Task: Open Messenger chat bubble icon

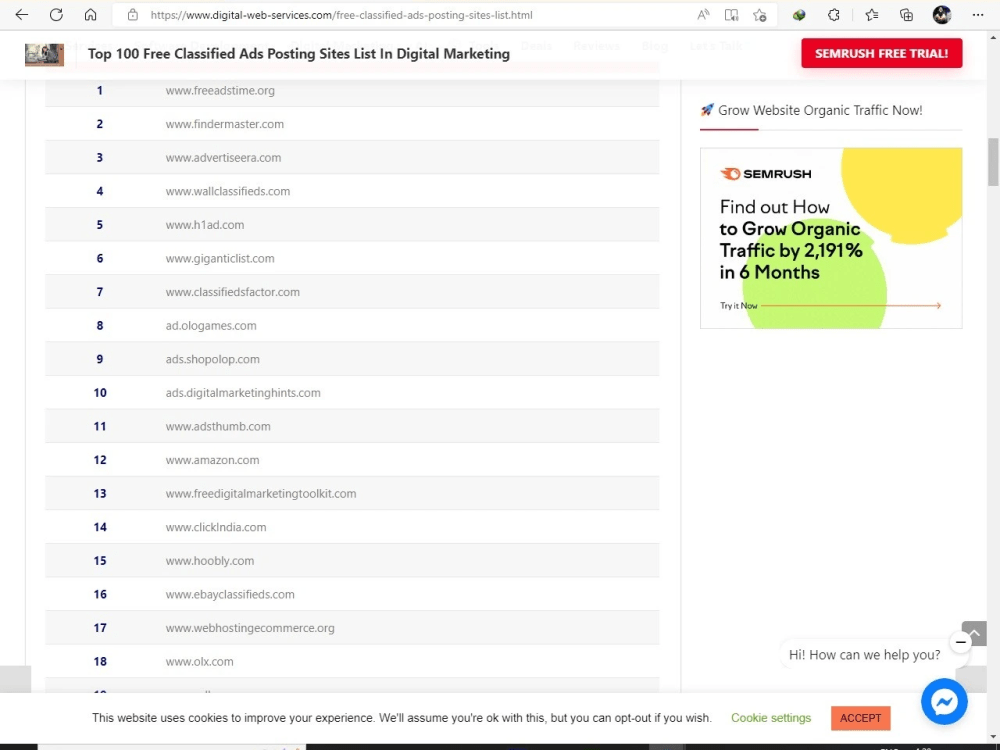Action: tap(945, 702)
